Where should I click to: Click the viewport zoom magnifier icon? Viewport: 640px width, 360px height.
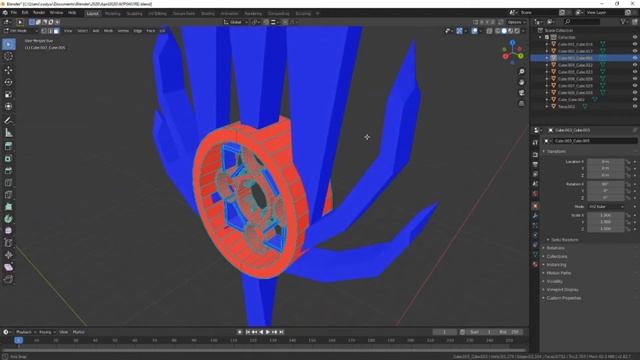tap(522, 72)
